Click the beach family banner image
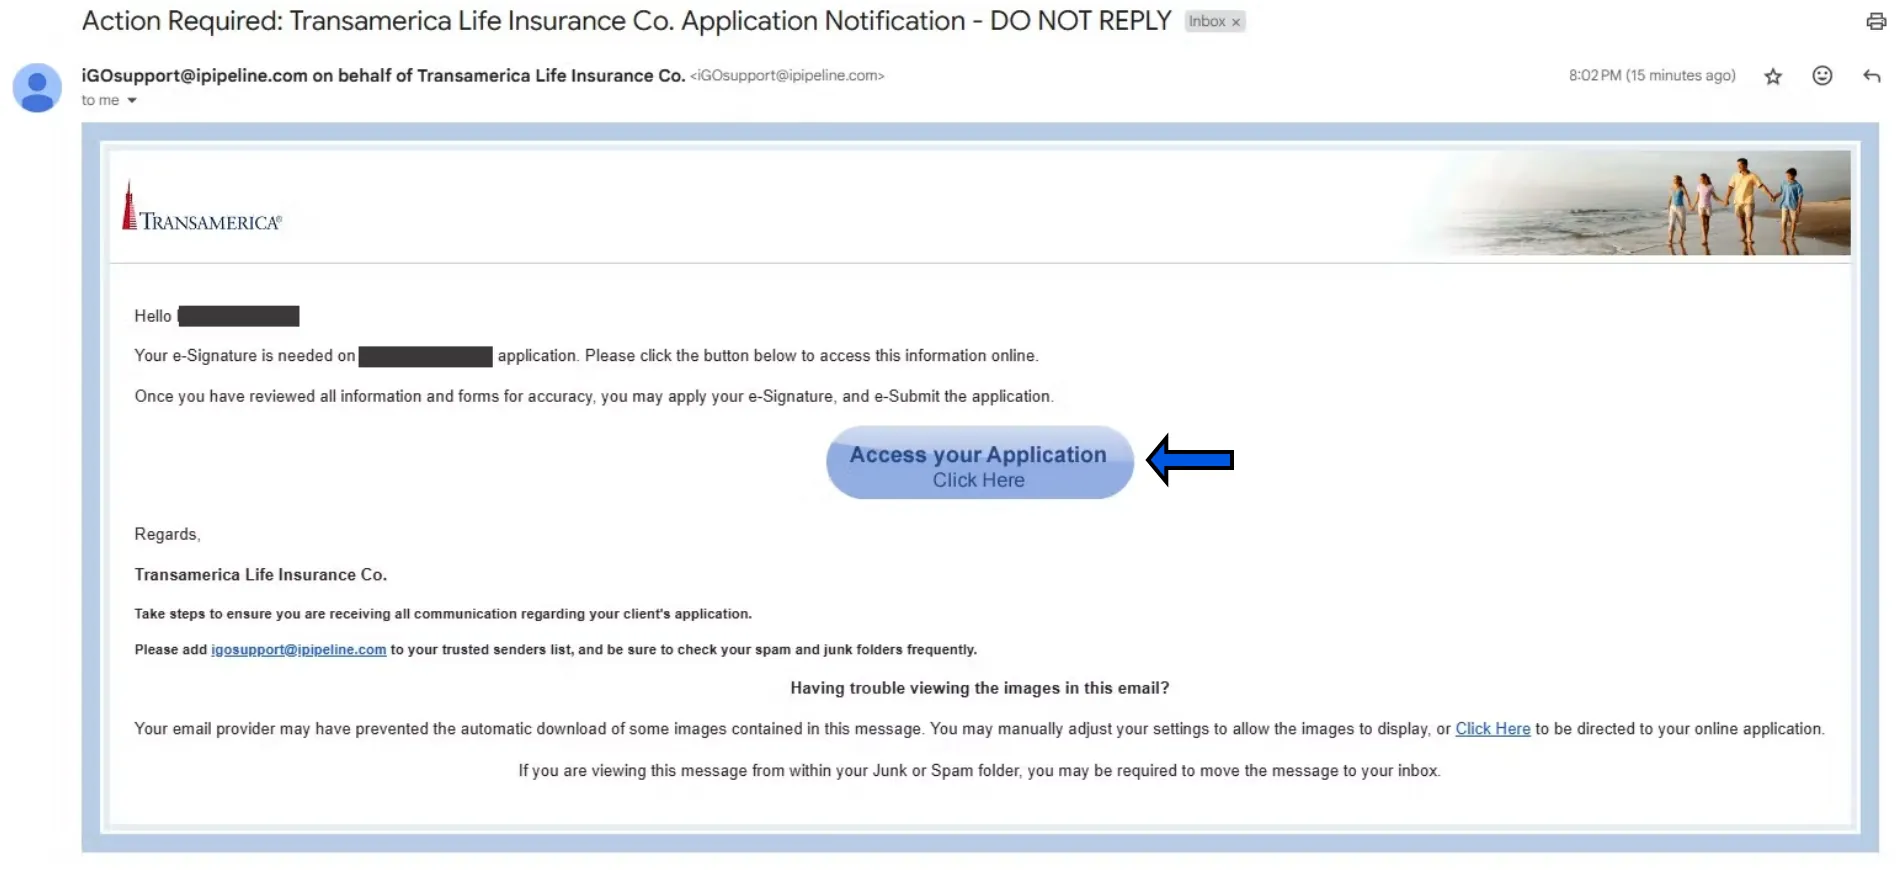 [x=1630, y=203]
